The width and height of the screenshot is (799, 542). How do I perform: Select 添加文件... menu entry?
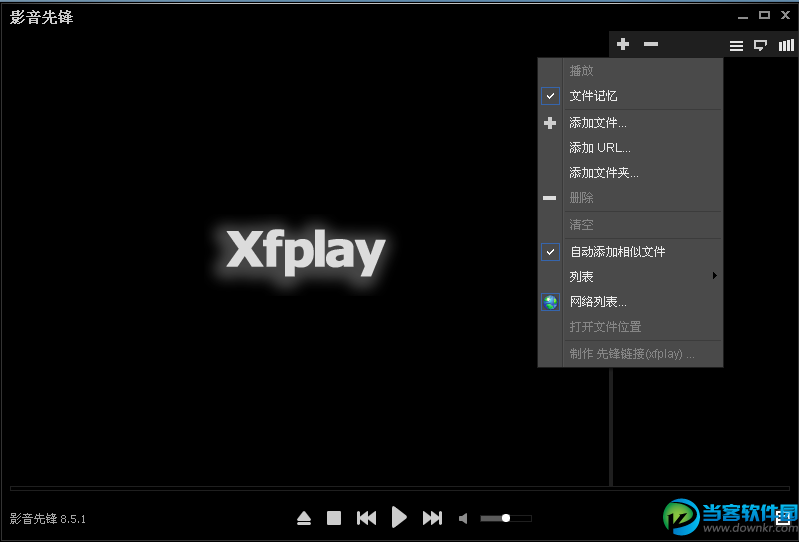pyautogui.click(x=630, y=123)
